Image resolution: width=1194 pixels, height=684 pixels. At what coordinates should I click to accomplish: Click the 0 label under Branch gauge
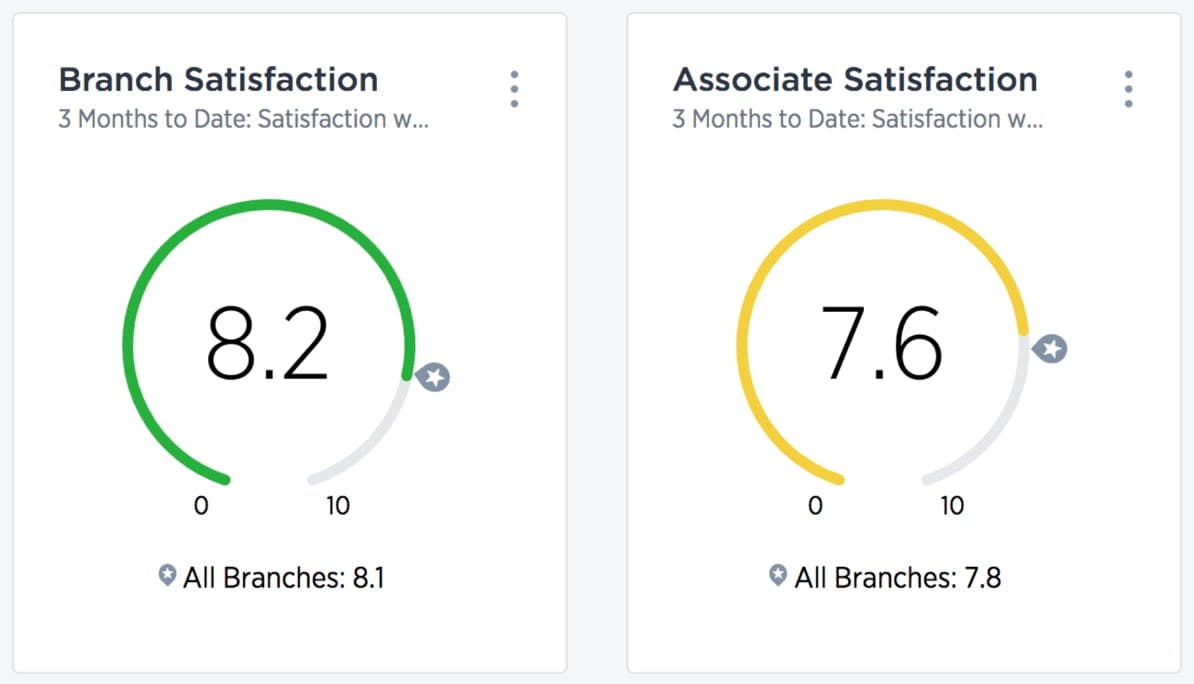(x=201, y=506)
